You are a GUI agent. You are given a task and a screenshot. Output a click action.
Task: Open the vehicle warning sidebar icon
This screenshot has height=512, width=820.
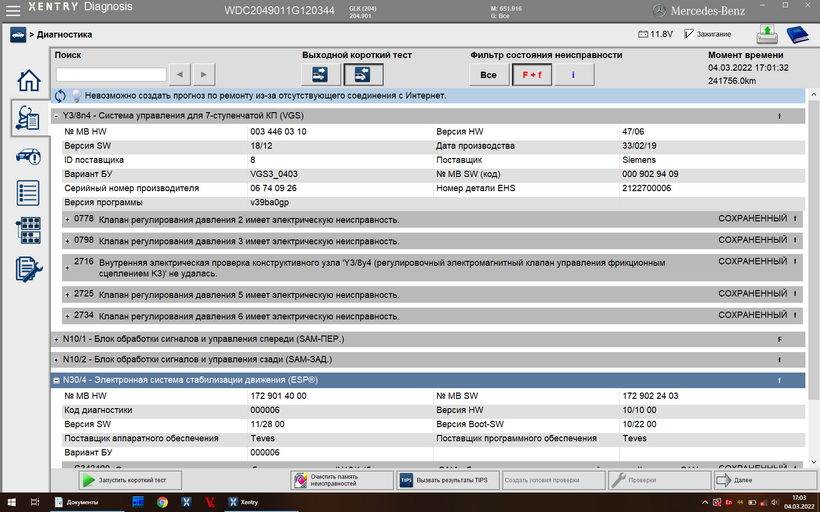28,156
